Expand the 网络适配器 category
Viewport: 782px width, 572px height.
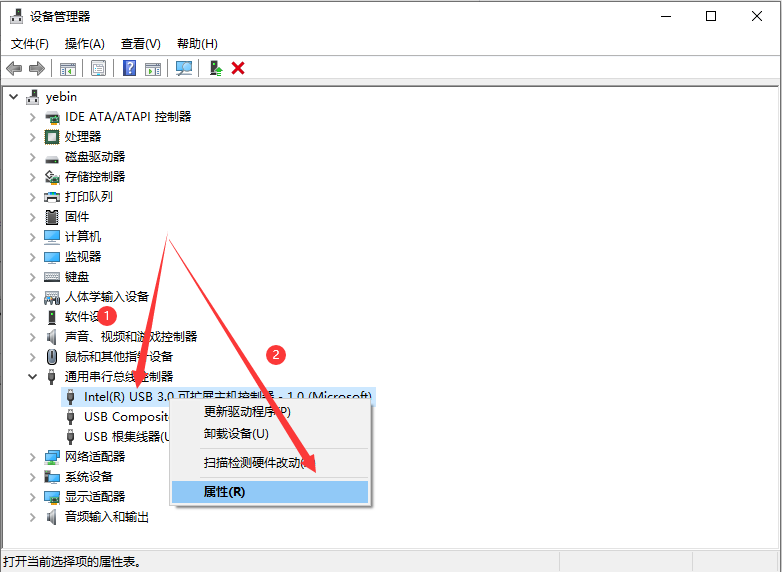pos(33,457)
